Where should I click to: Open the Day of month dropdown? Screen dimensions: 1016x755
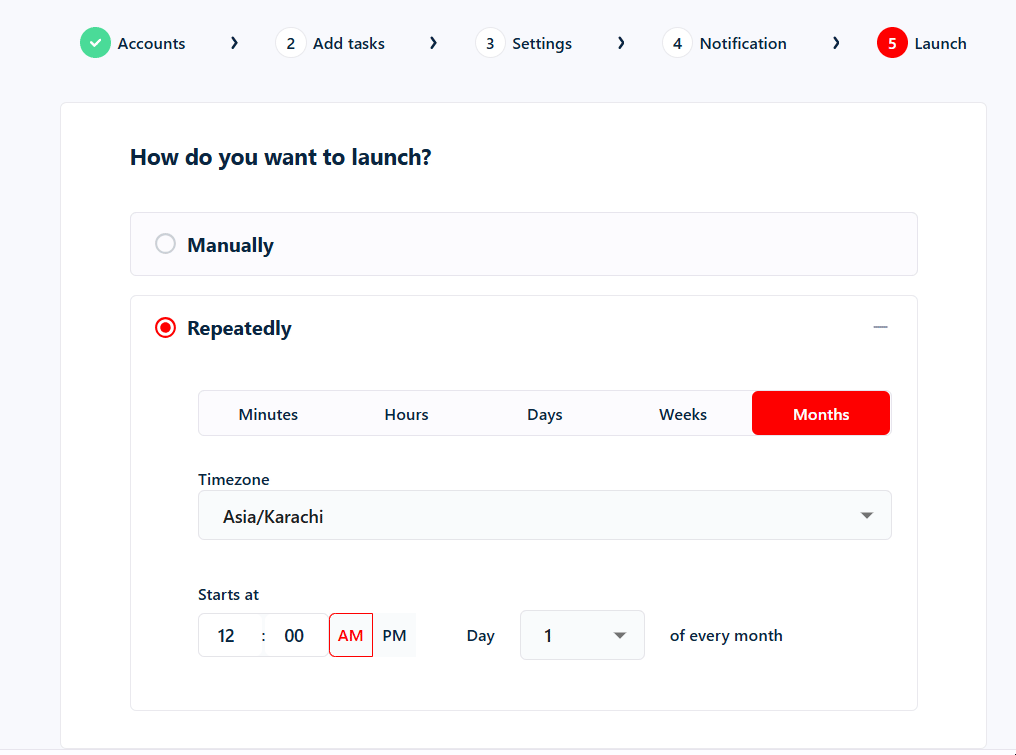coord(582,635)
